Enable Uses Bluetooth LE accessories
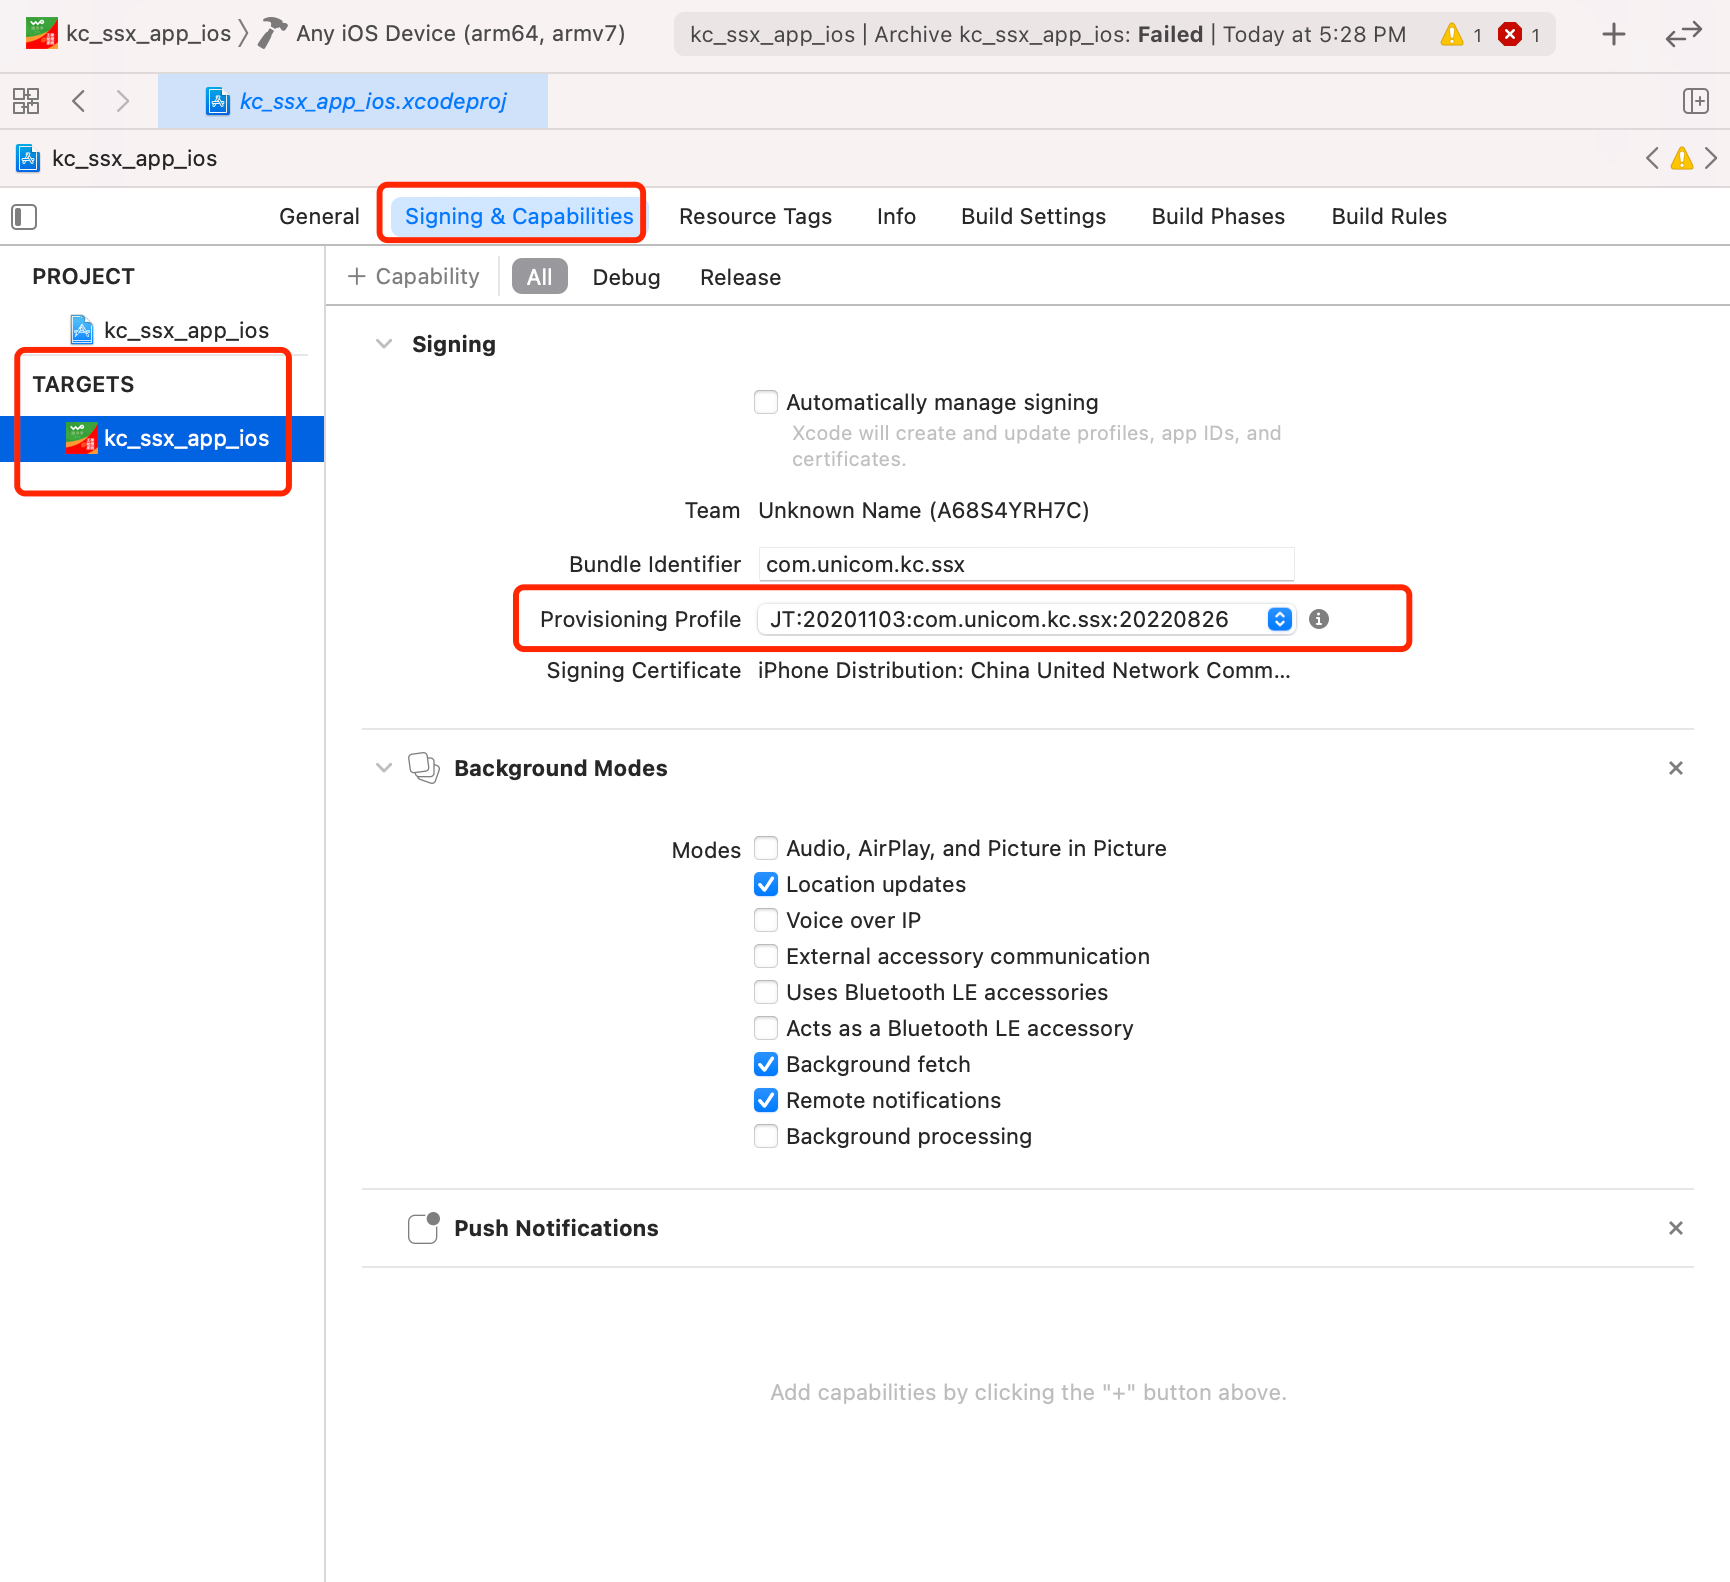 click(x=766, y=992)
